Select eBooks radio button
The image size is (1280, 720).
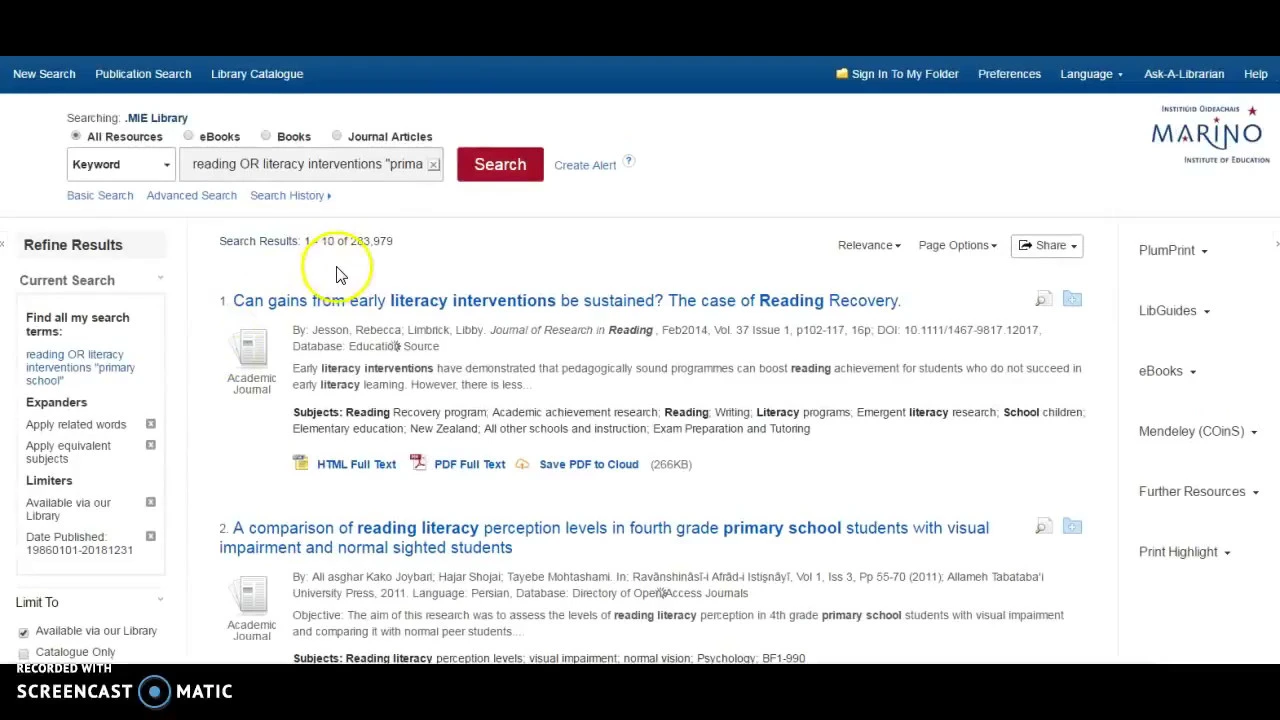pos(188,136)
